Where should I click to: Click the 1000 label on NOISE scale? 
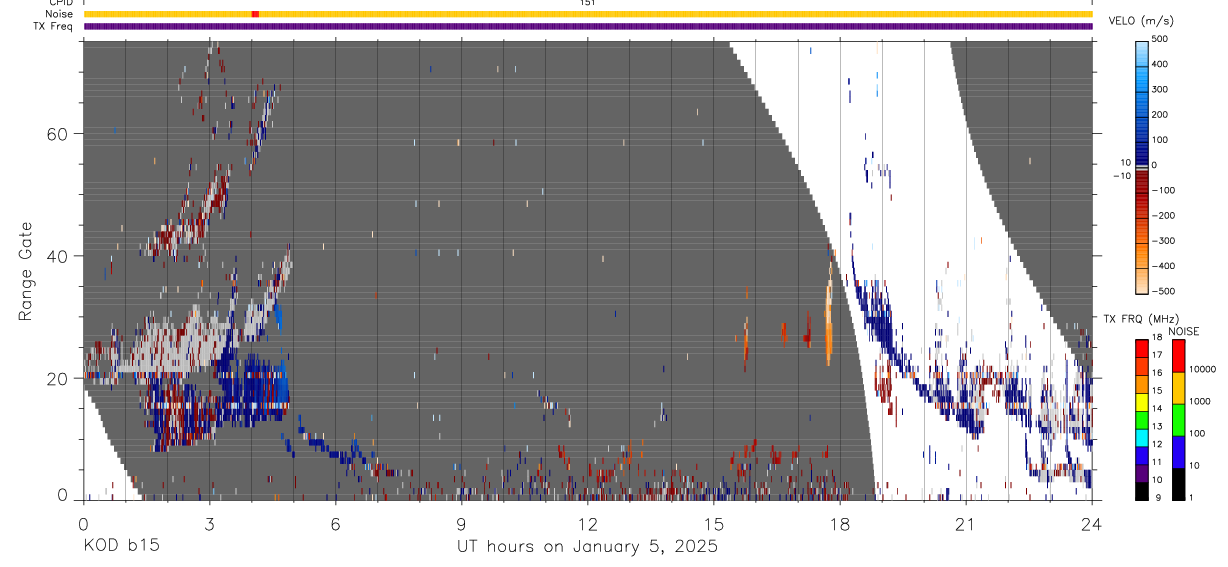tap(1199, 401)
